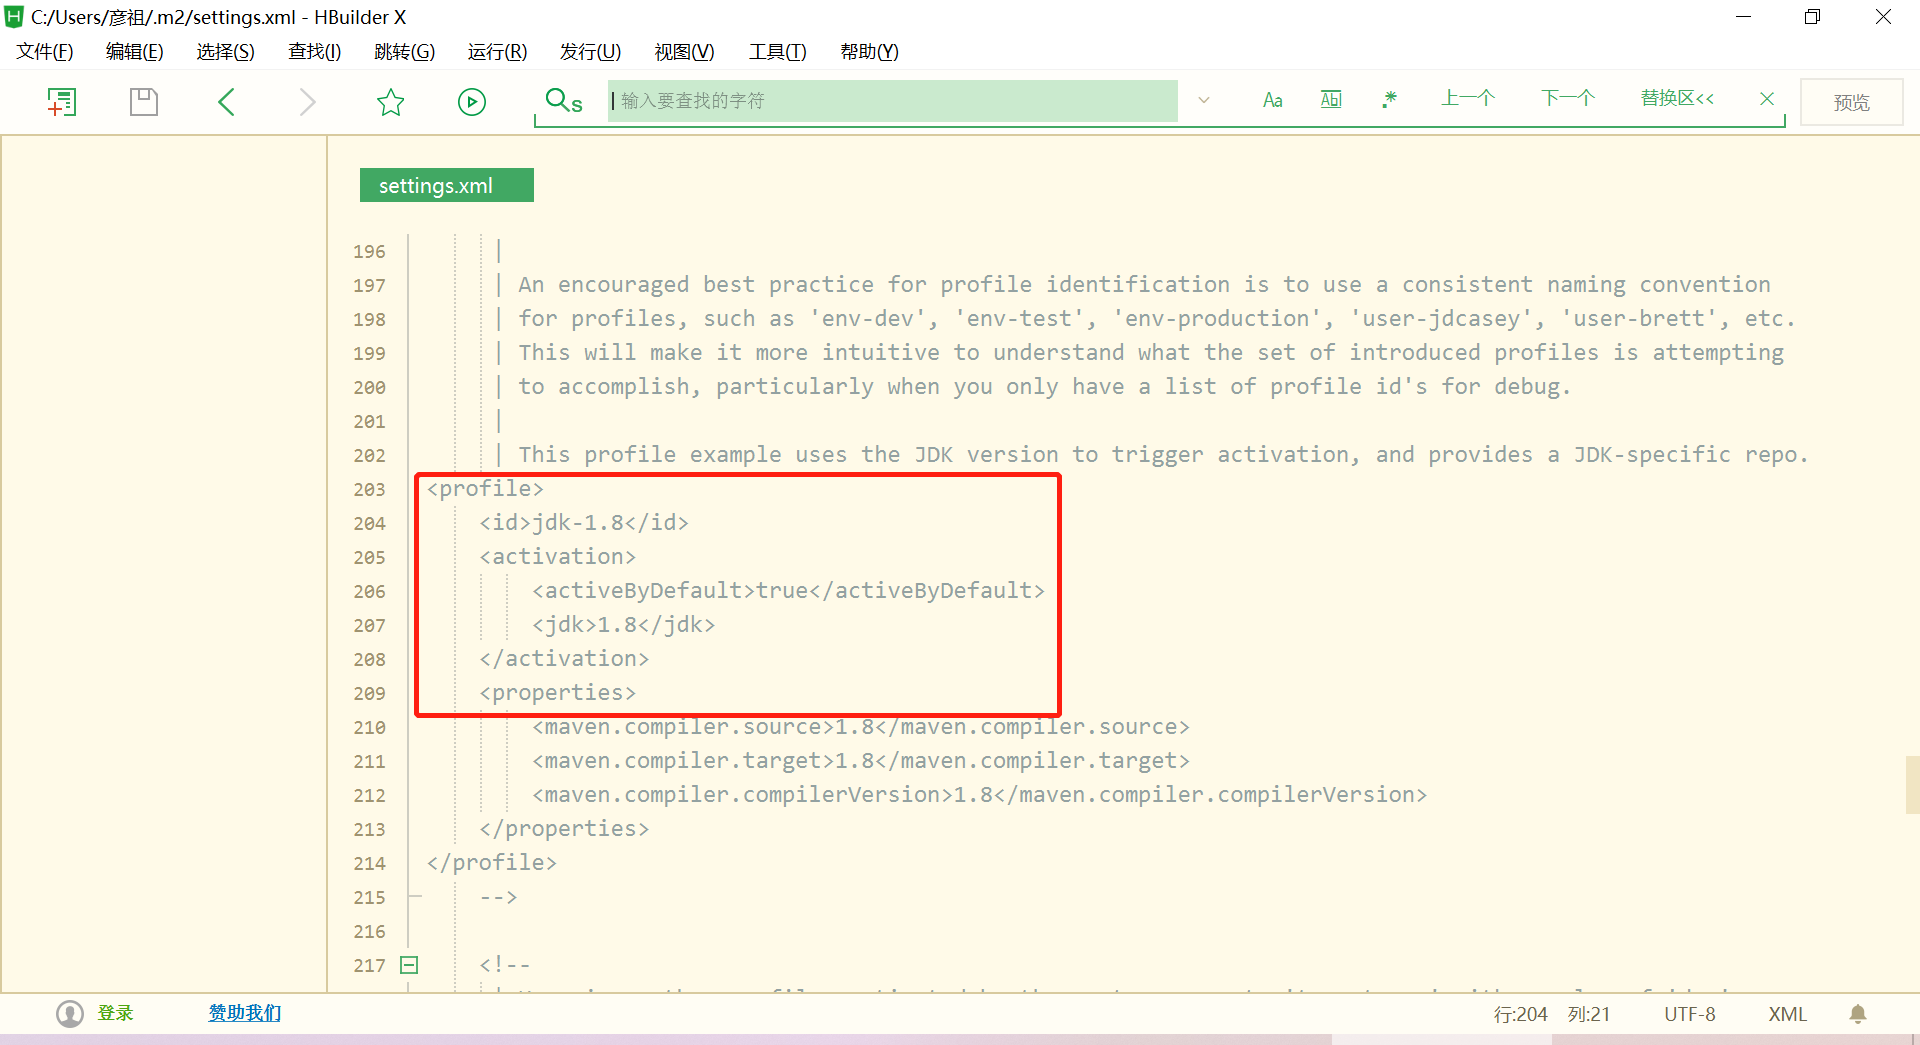The width and height of the screenshot is (1920, 1045).
Task: Open the 文件(F) menu
Action: tap(45, 52)
